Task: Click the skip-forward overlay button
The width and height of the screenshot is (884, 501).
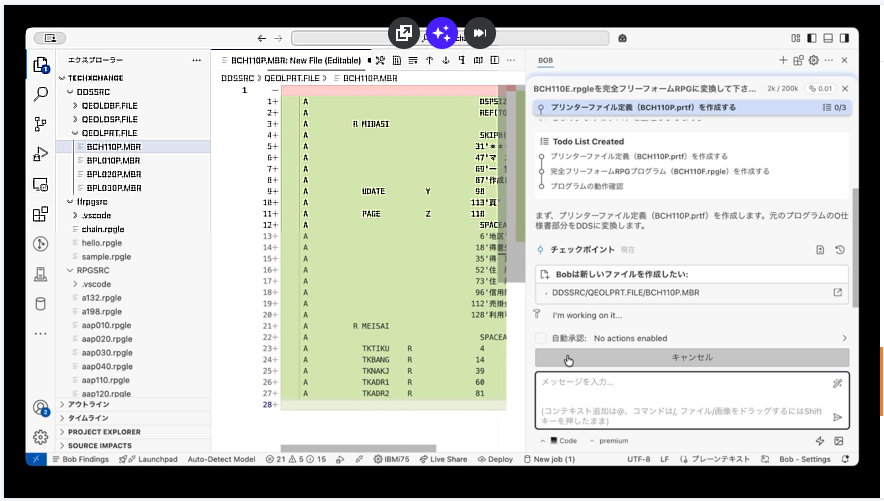Action: click(480, 33)
